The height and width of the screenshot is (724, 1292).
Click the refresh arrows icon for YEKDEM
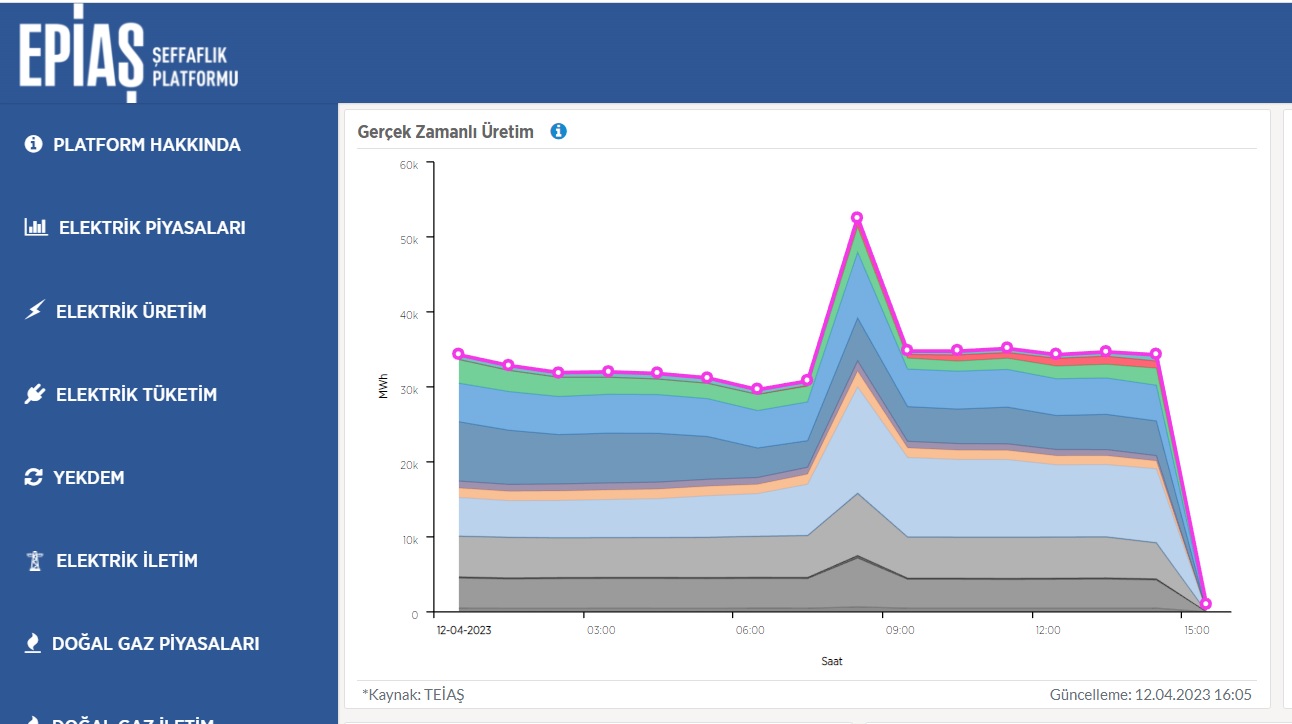point(34,478)
